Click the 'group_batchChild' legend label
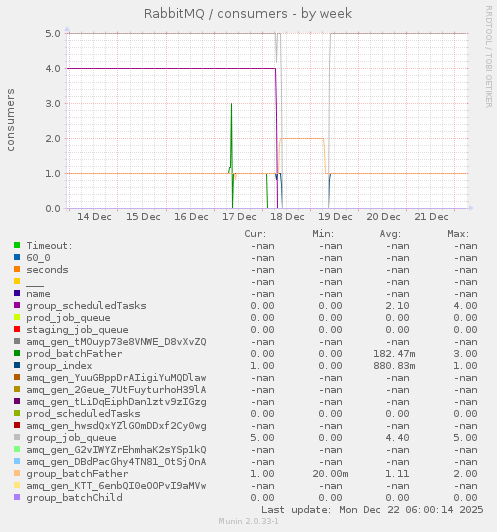This screenshot has width=497, height=532. pyautogui.click(x=74, y=498)
